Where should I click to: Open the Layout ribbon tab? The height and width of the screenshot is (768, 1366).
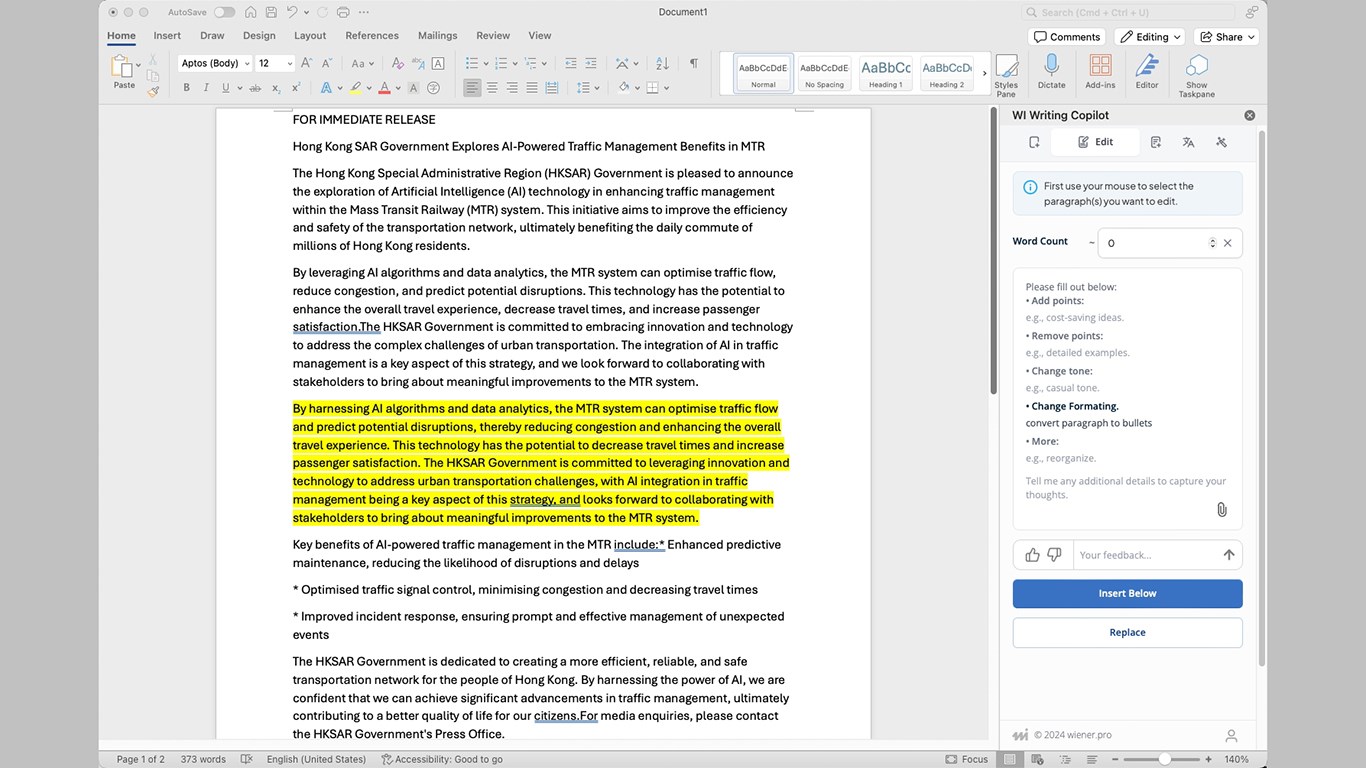310,35
